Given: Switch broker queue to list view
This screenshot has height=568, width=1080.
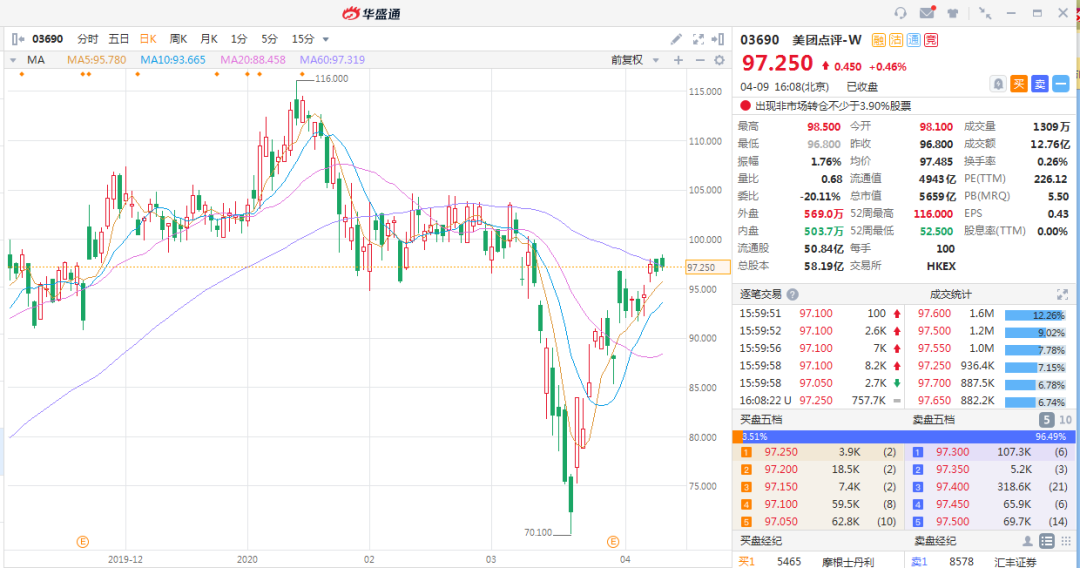Looking at the screenshot, I should (x=1046, y=540).
